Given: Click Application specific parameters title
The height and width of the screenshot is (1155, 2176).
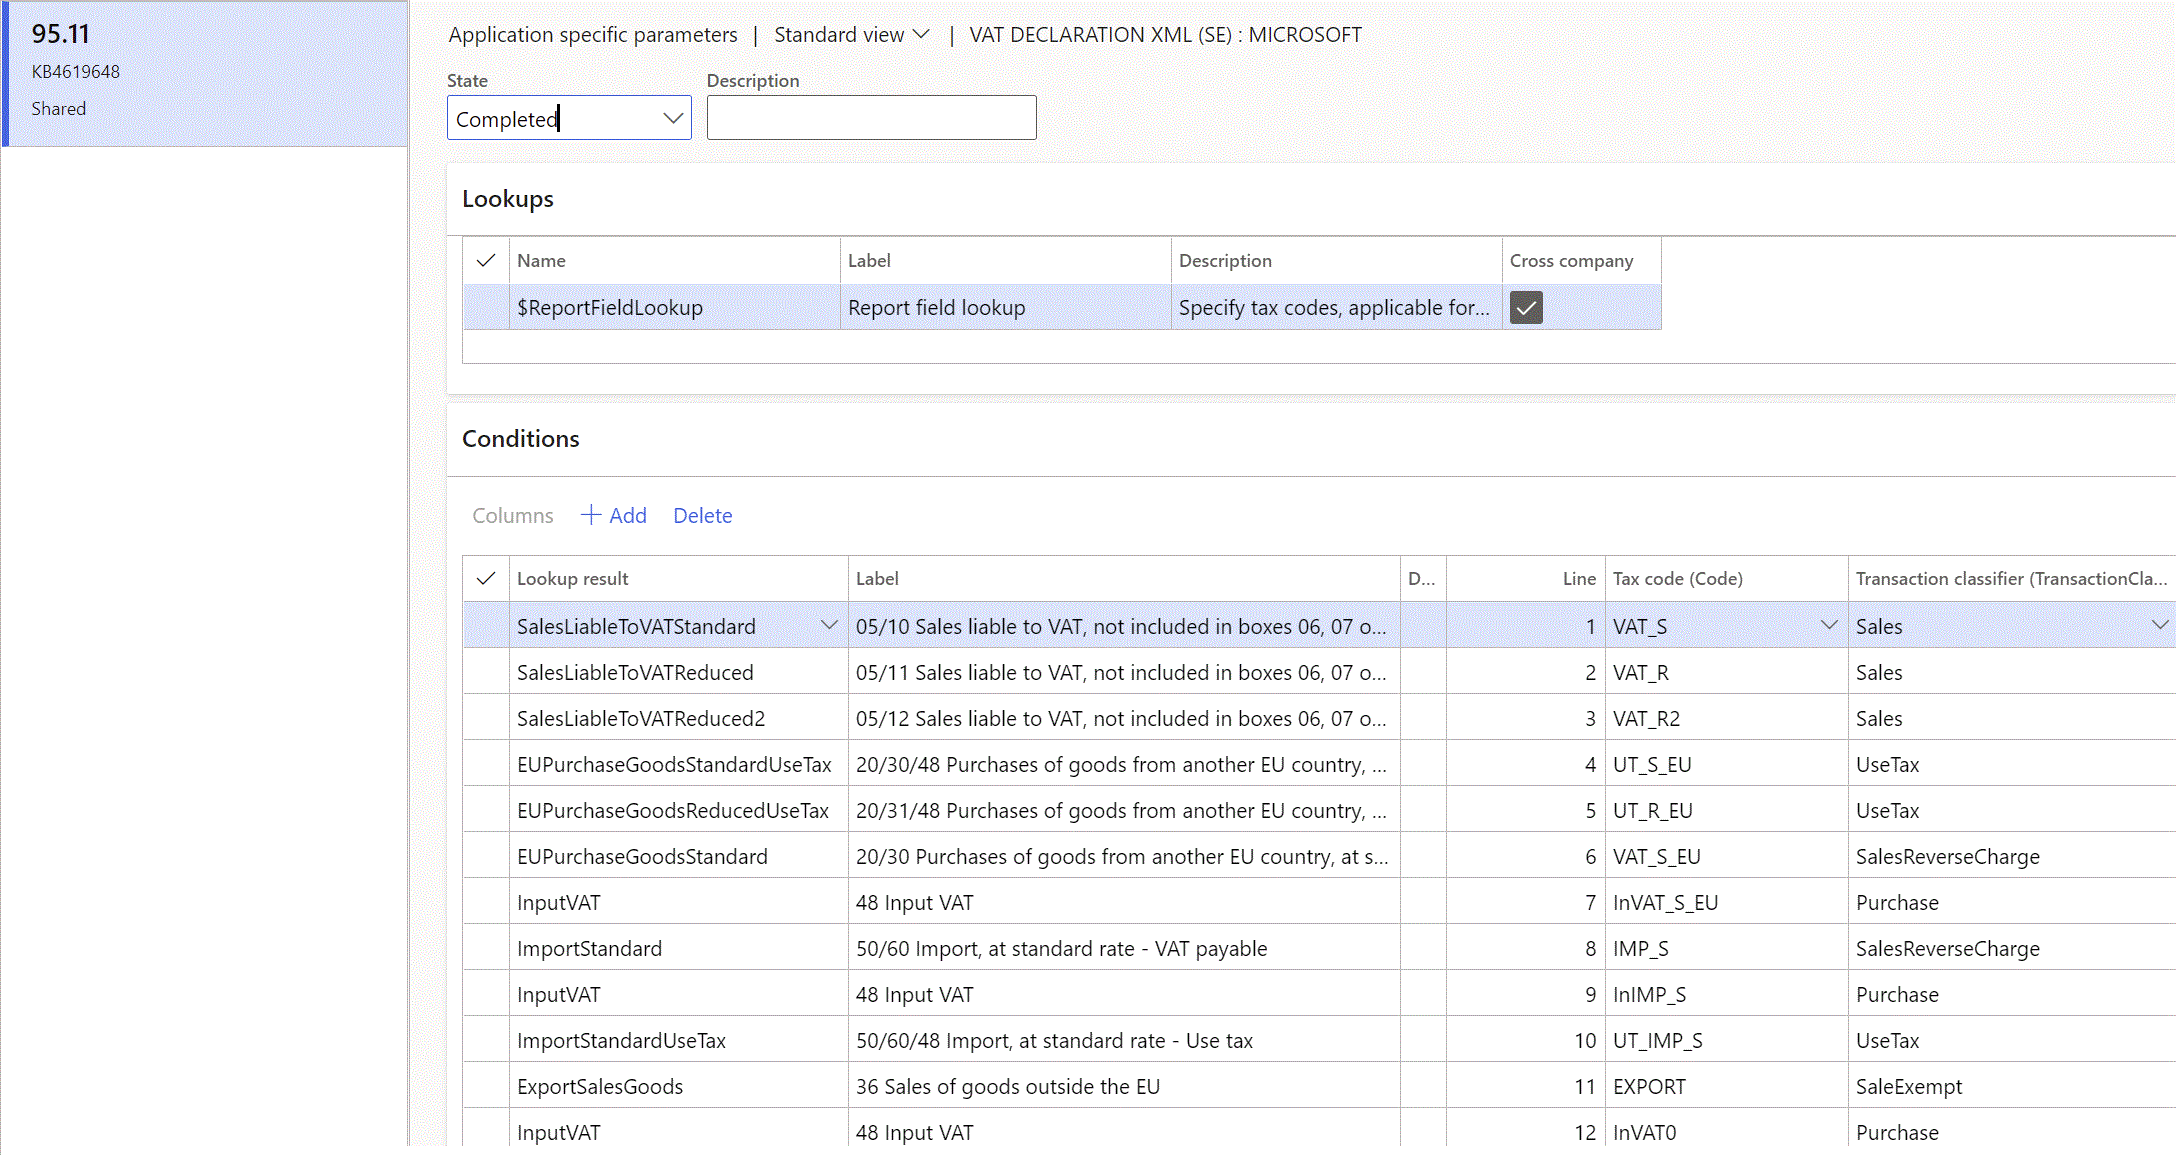Looking at the screenshot, I should click(x=593, y=35).
